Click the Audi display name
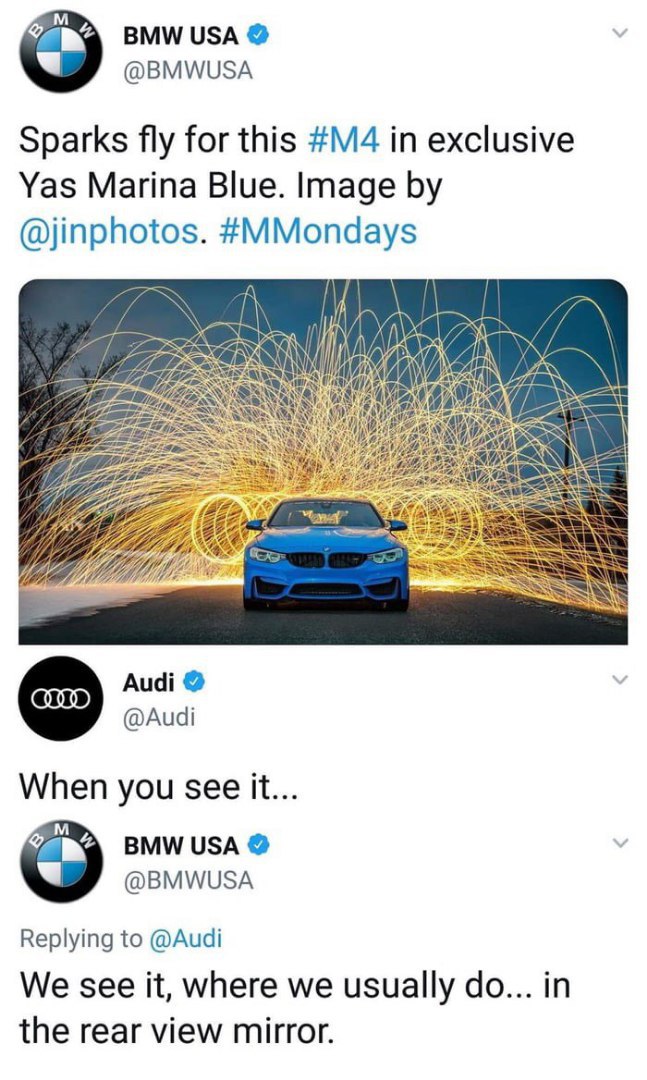Screen dimensions: 647x1080 149,682
